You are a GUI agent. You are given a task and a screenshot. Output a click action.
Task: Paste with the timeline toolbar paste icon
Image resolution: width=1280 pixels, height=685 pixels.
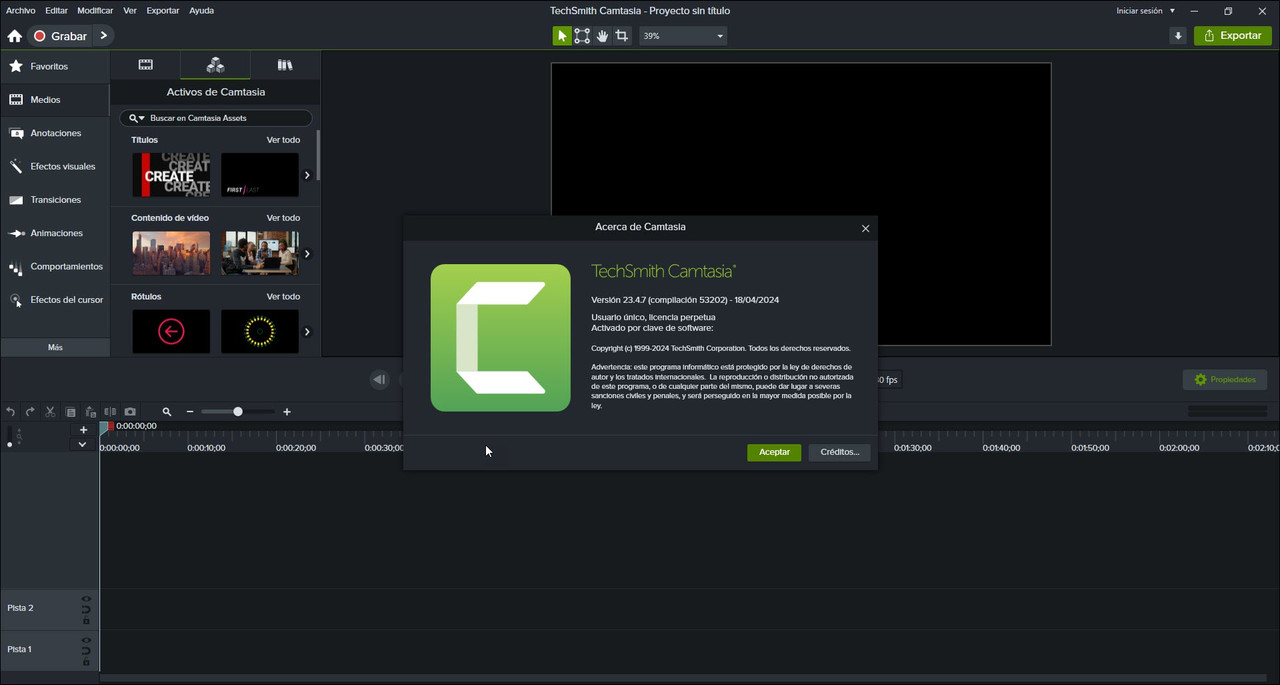90,412
